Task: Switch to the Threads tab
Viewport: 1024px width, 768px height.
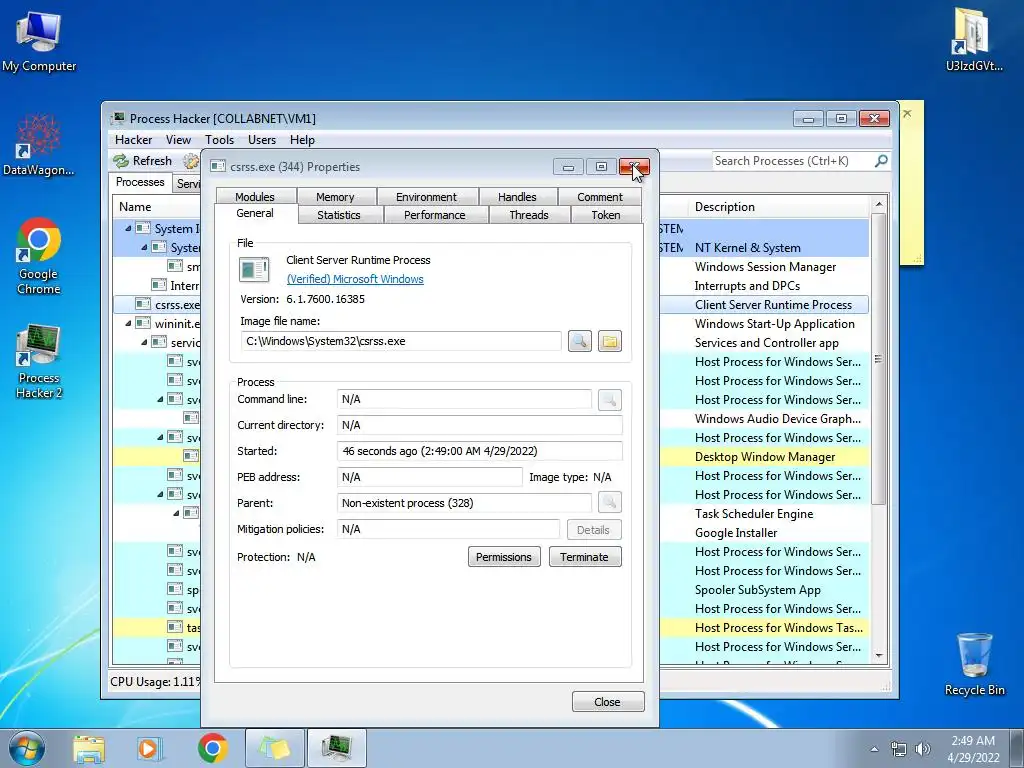Action: (529, 215)
